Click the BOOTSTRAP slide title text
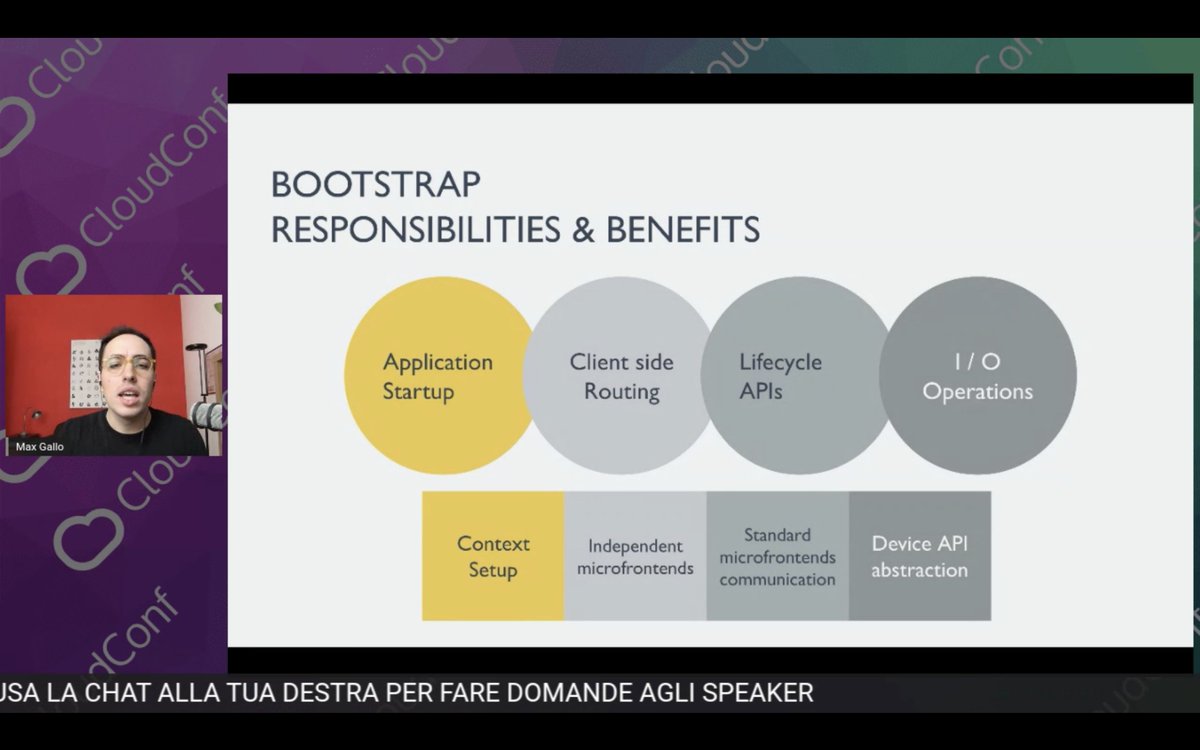Screen dimensions: 1200x750 pyautogui.click(x=376, y=184)
